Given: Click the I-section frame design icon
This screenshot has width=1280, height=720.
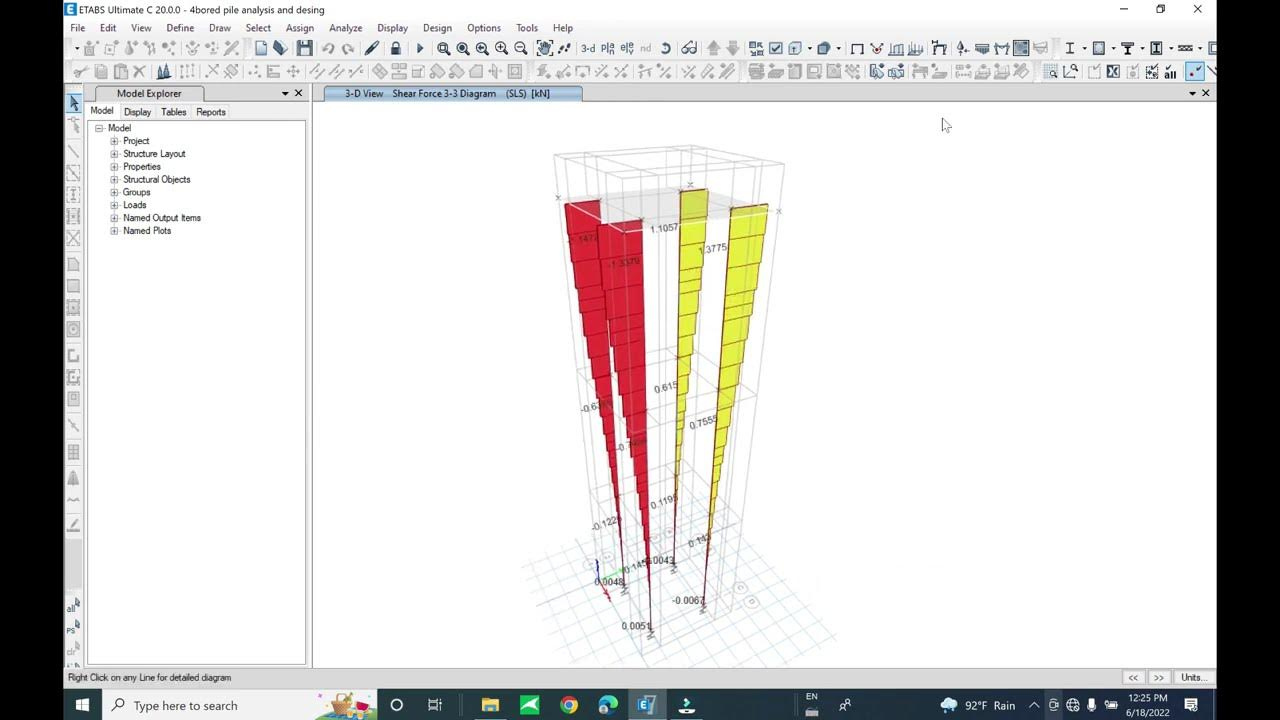Looking at the screenshot, I should click(x=1070, y=48).
